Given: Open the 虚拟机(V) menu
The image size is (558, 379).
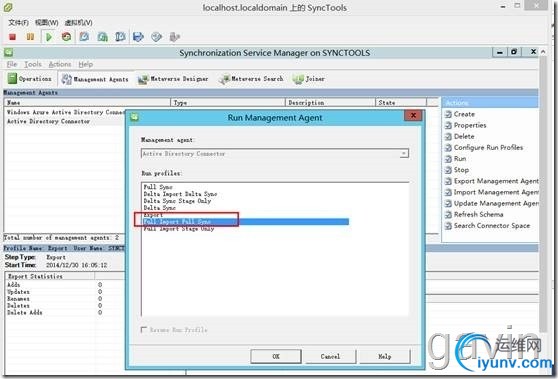Looking at the screenshot, I should coord(79,23).
